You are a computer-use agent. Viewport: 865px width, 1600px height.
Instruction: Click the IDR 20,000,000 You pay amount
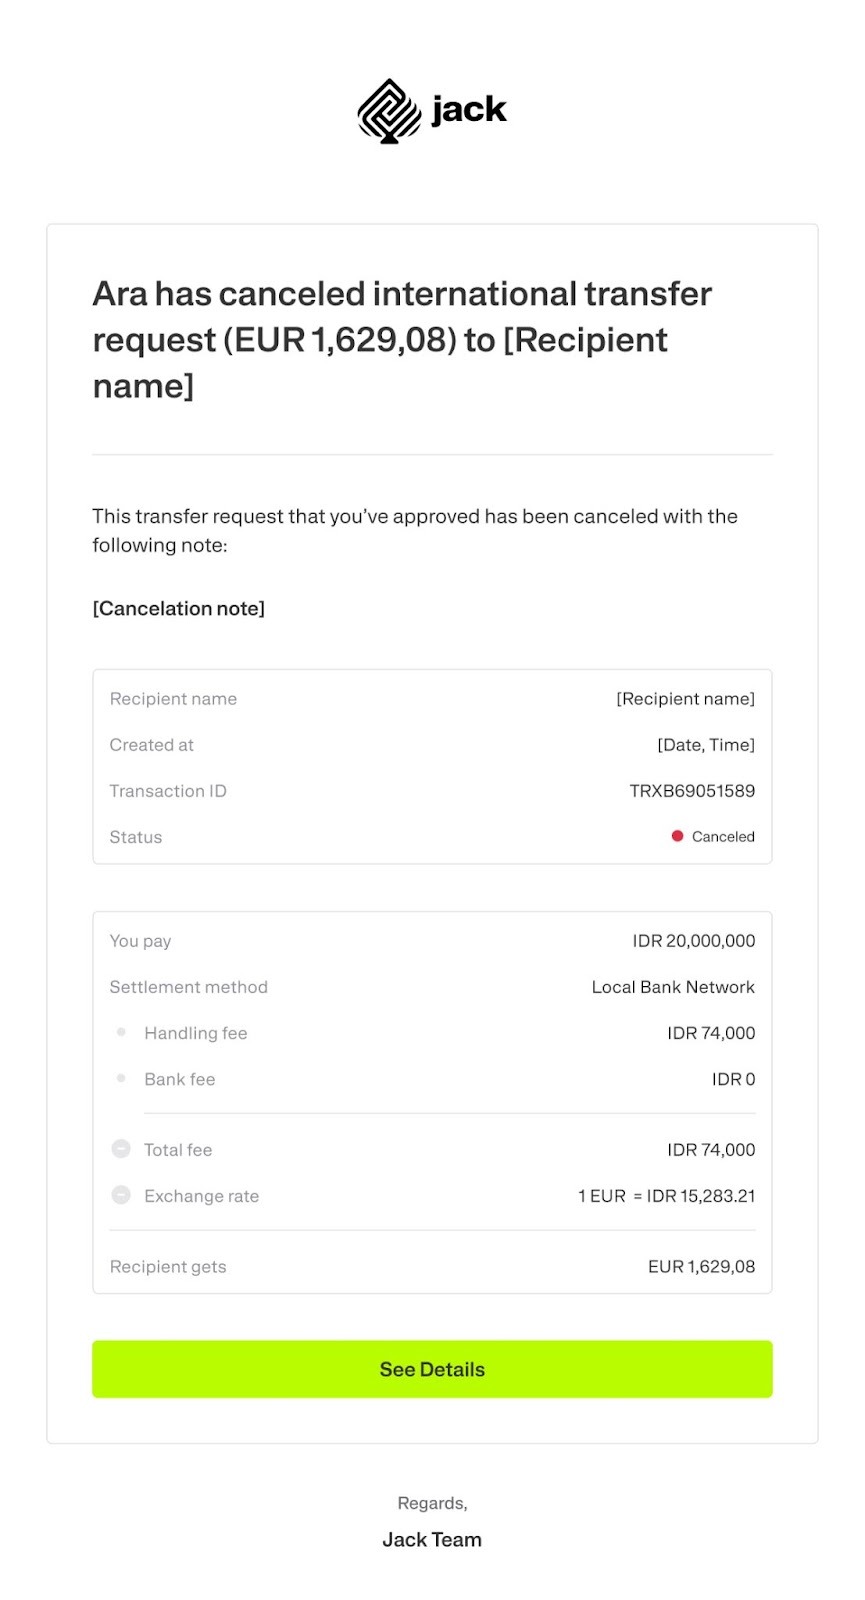click(x=694, y=941)
